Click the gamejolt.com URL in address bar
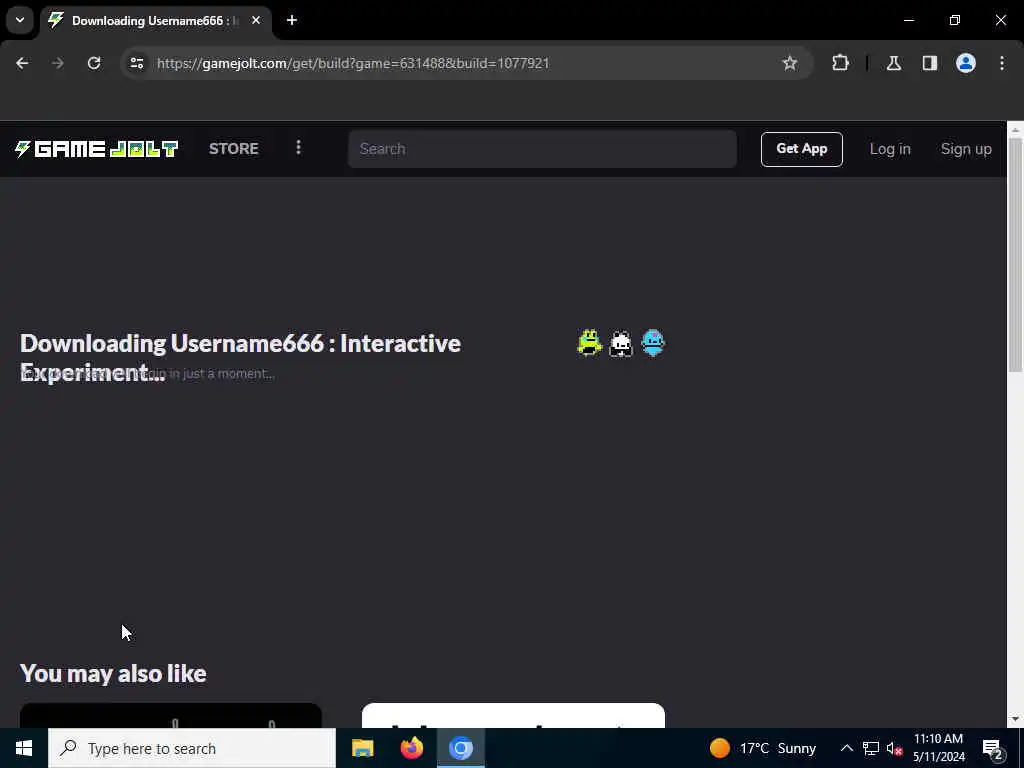The image size is (1024, 768). coord(353,63)
